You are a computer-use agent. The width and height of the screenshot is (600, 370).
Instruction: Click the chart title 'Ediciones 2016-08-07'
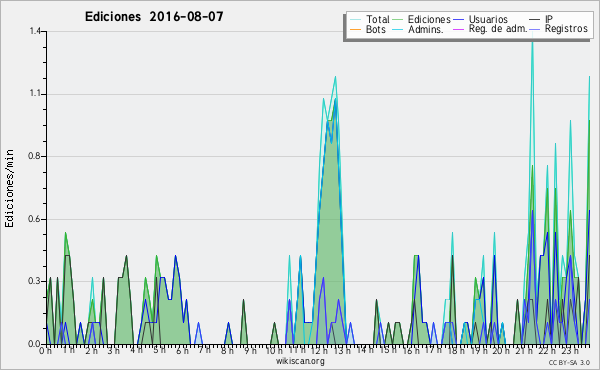click(x=154, y=17)
